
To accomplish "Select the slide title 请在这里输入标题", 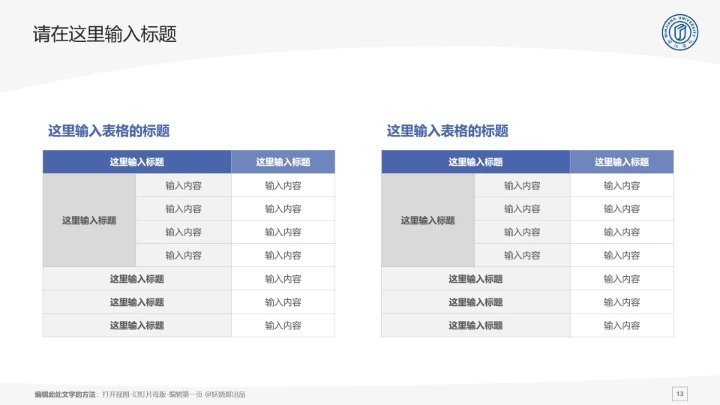I will click(105, 34).
